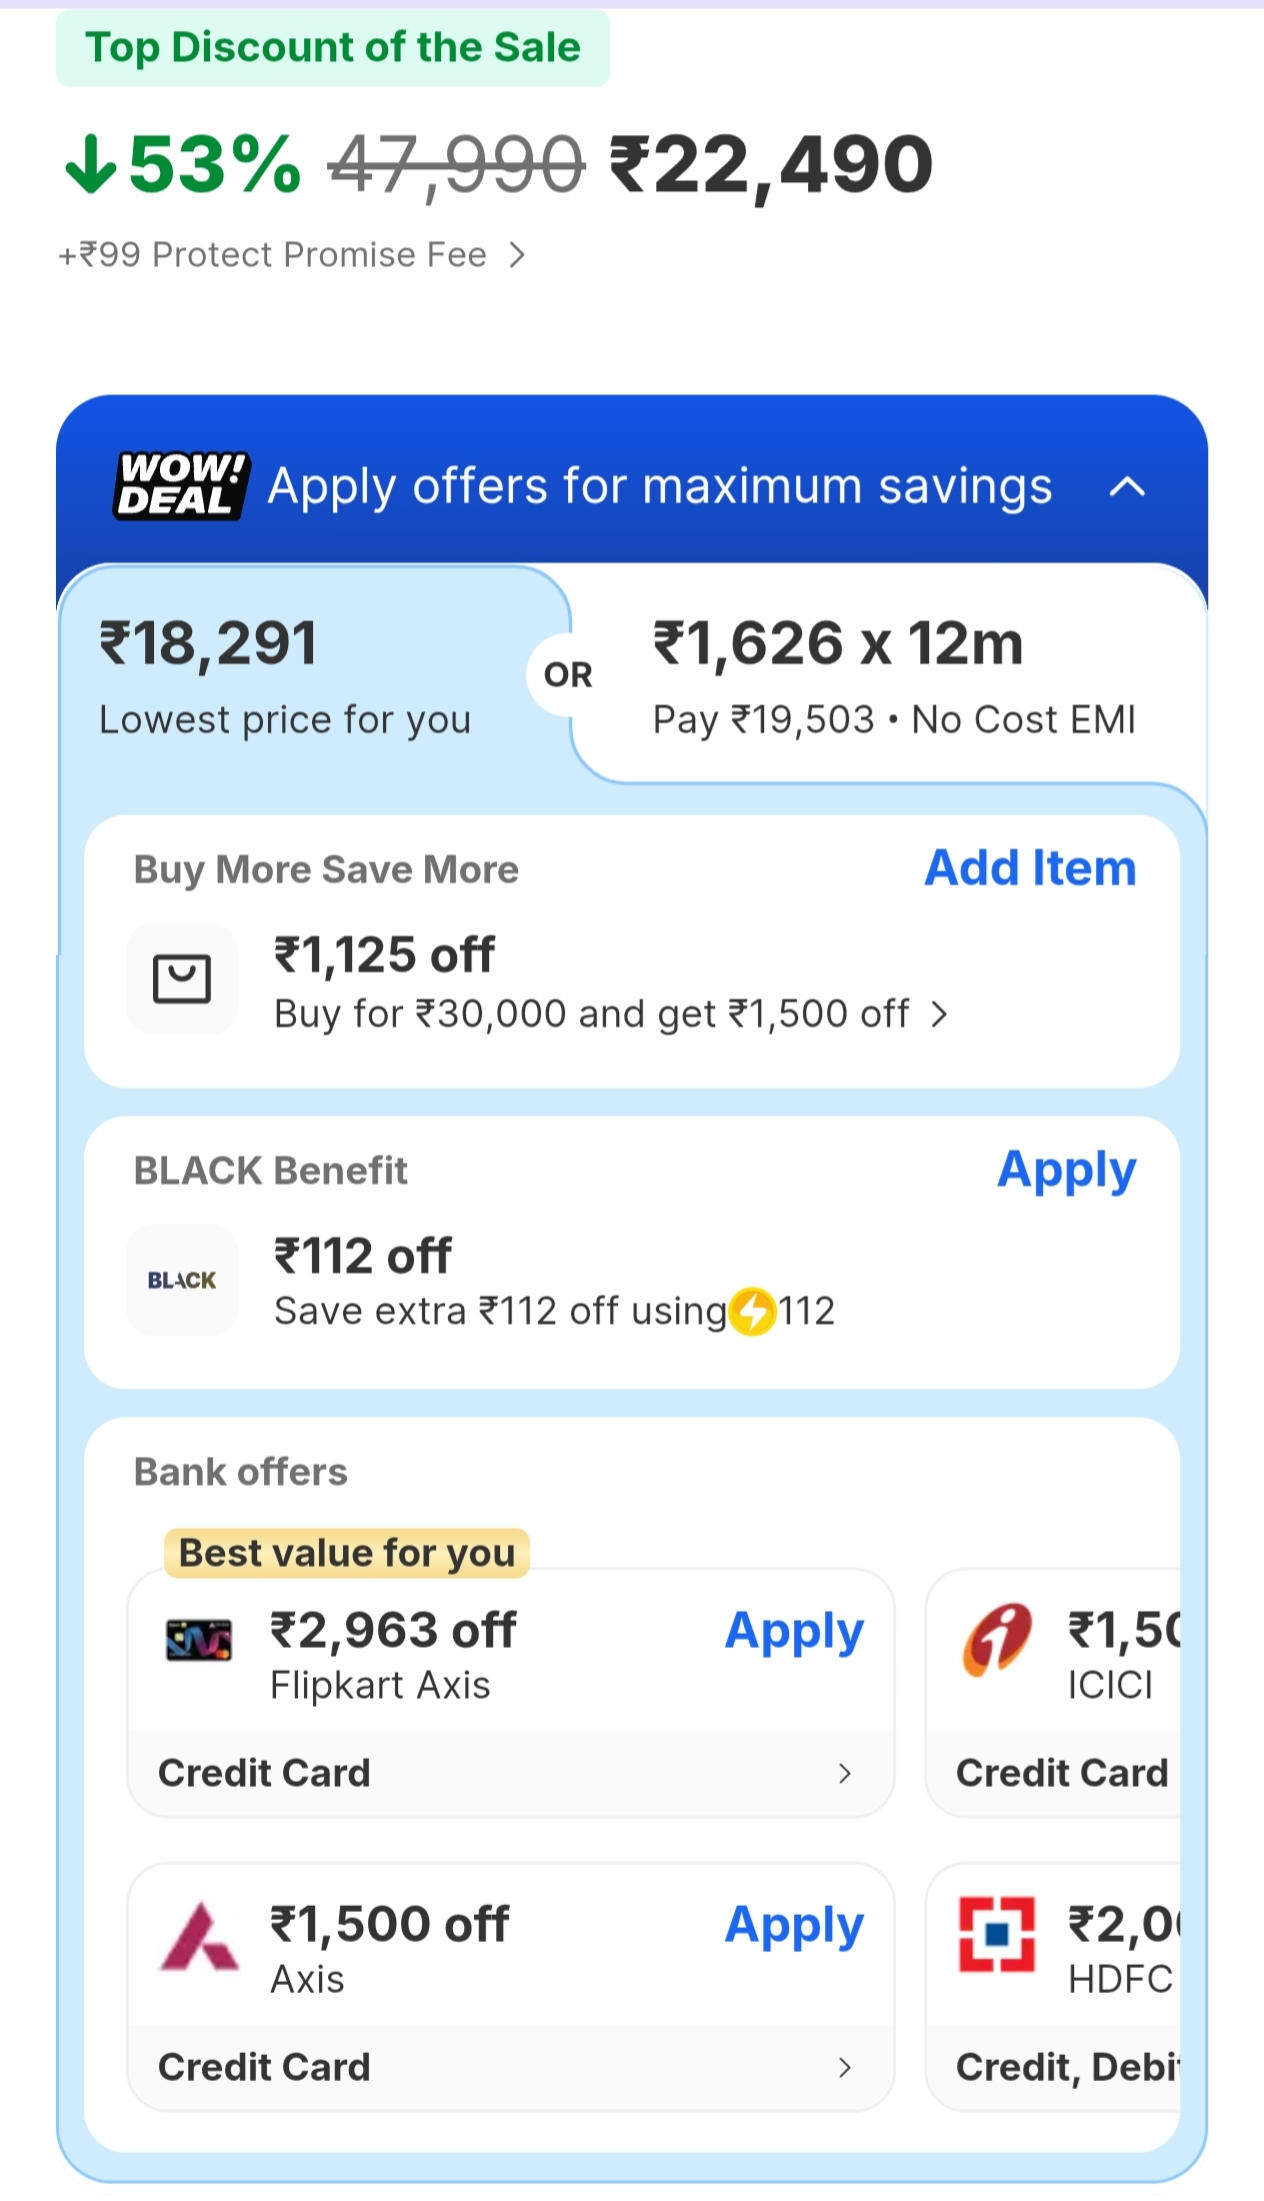Expand the Protect Promise Fee details arrow
This screenshot has width=1264, height=2201.
click(x=517, y=256)
